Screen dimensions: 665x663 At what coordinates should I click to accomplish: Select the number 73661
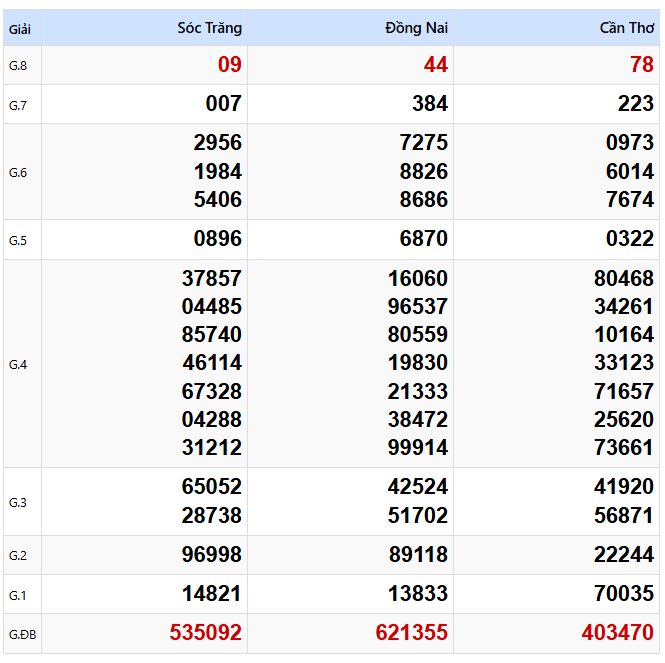click(x=624, y=448)
